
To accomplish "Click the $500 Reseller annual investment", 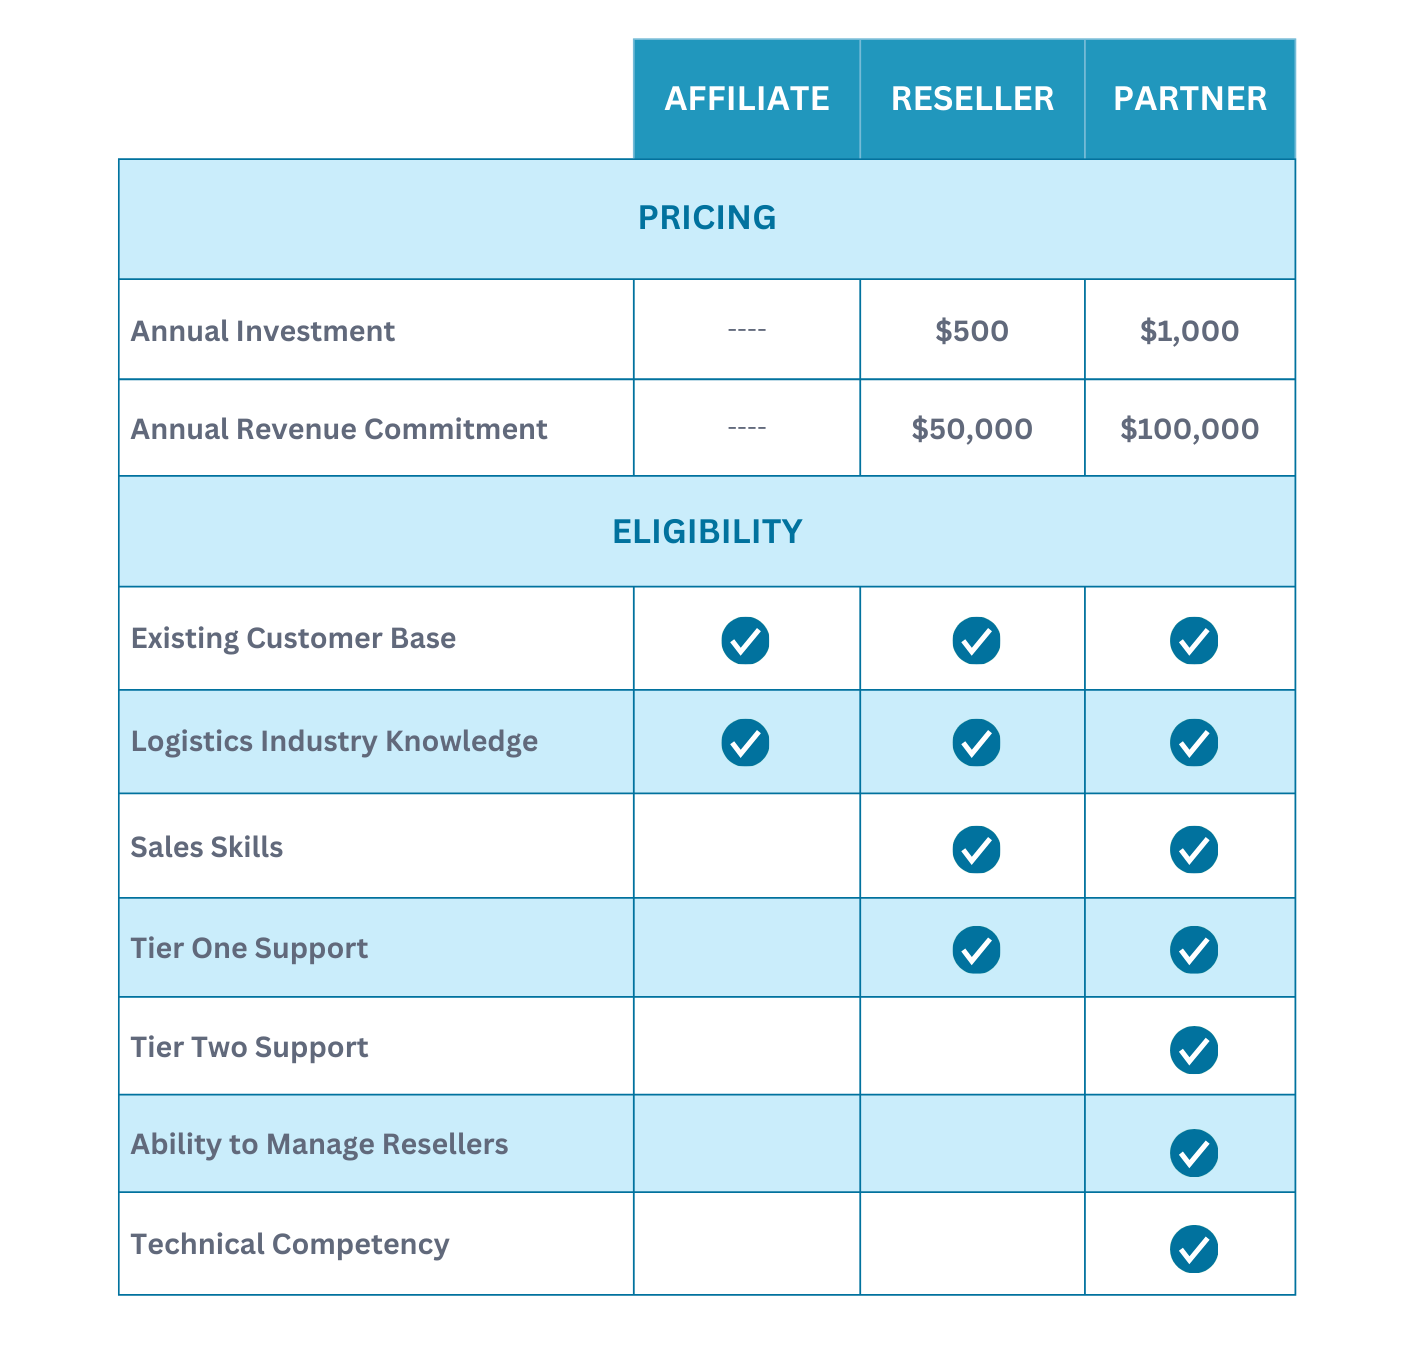I will 972,331.
